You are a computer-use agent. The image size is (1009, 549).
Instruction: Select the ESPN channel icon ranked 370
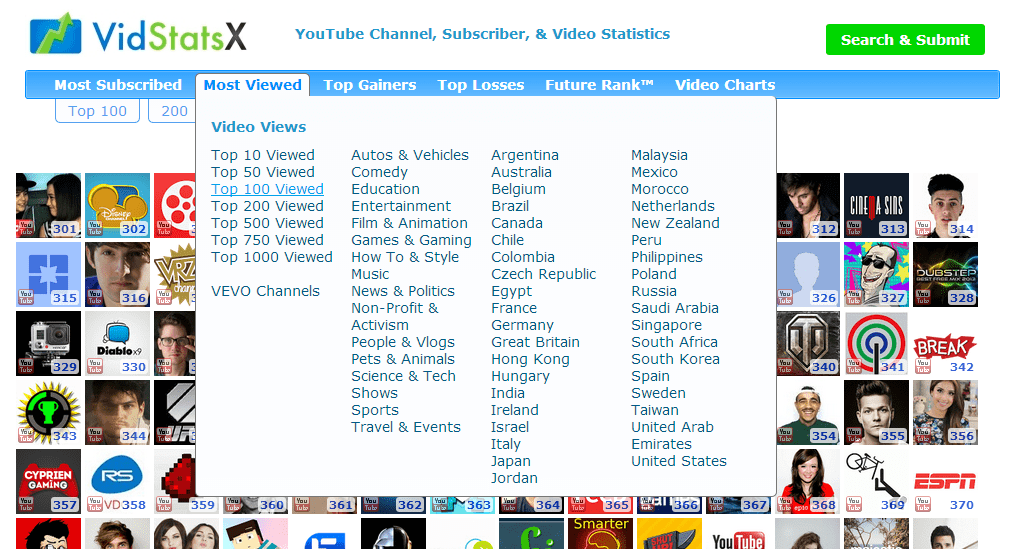click(945, 481)
